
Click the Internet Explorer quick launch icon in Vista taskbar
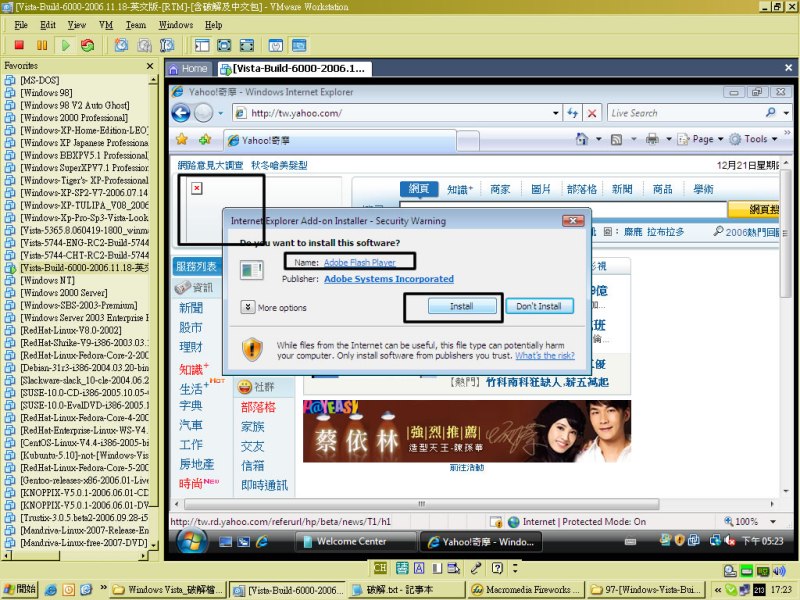[x=262, y=542]
